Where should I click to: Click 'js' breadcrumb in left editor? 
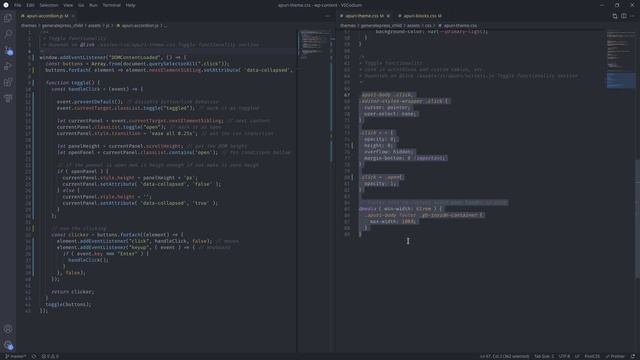[108, 25]
